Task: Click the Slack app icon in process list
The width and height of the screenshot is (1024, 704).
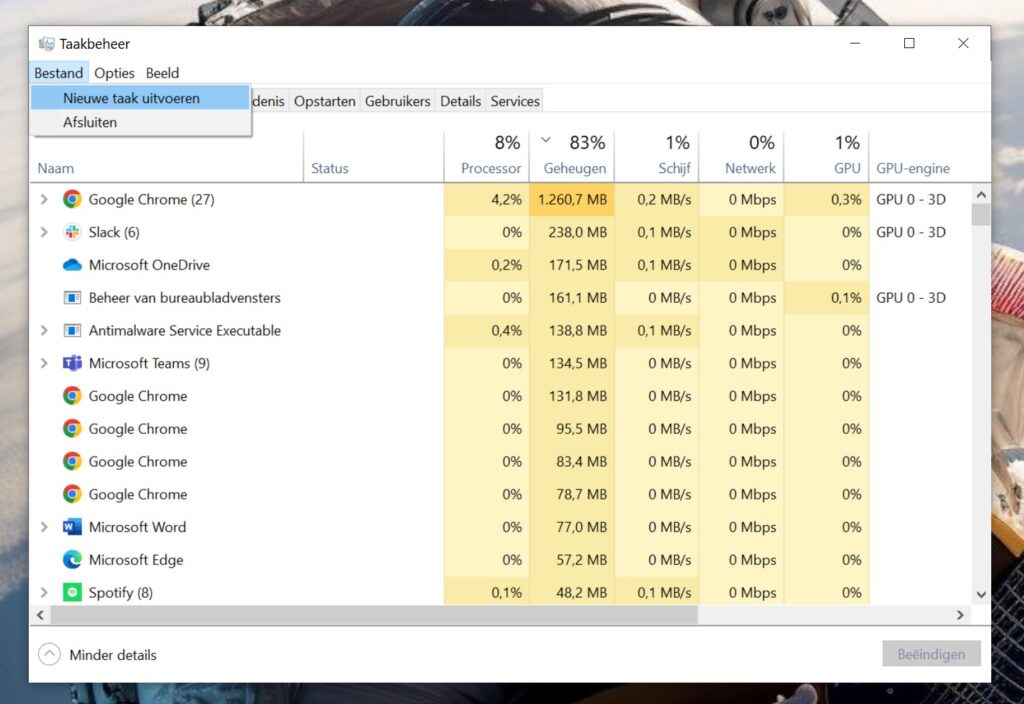Action: click(72, 232)
